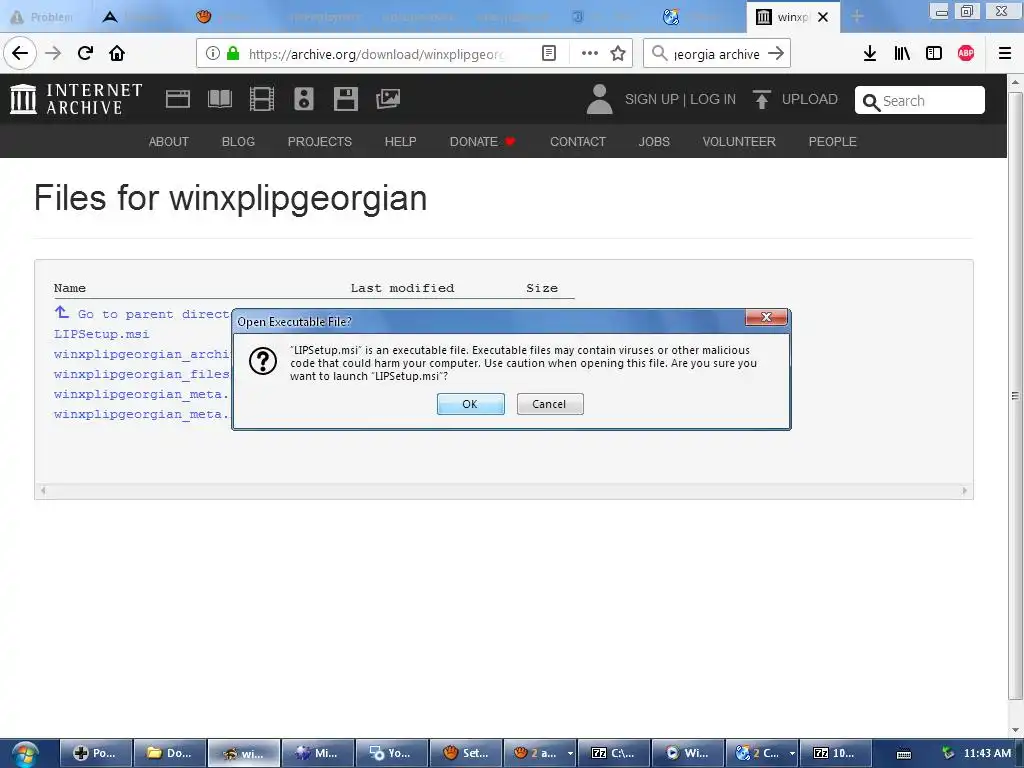This screenshot has width=1024, height=768.
Task: Open the Video film-strip icon
Action: point(262,99)
